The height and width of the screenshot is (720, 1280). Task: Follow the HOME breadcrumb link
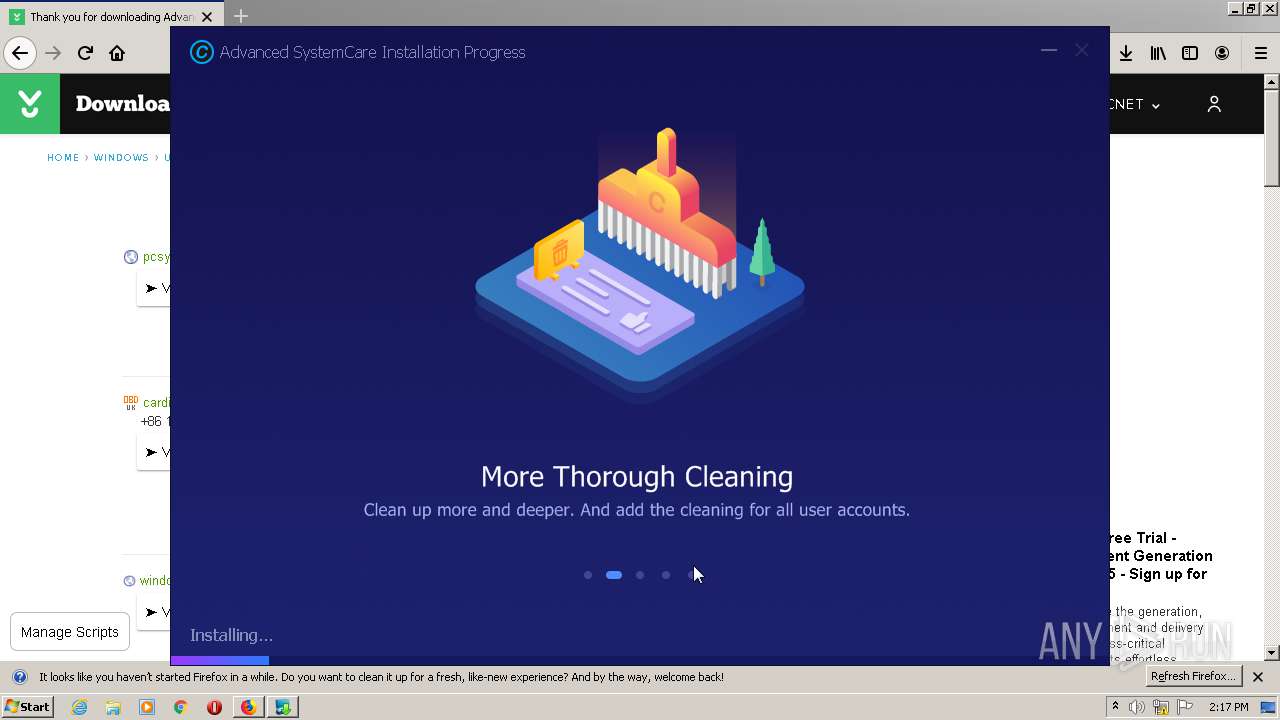coord(63,158)
